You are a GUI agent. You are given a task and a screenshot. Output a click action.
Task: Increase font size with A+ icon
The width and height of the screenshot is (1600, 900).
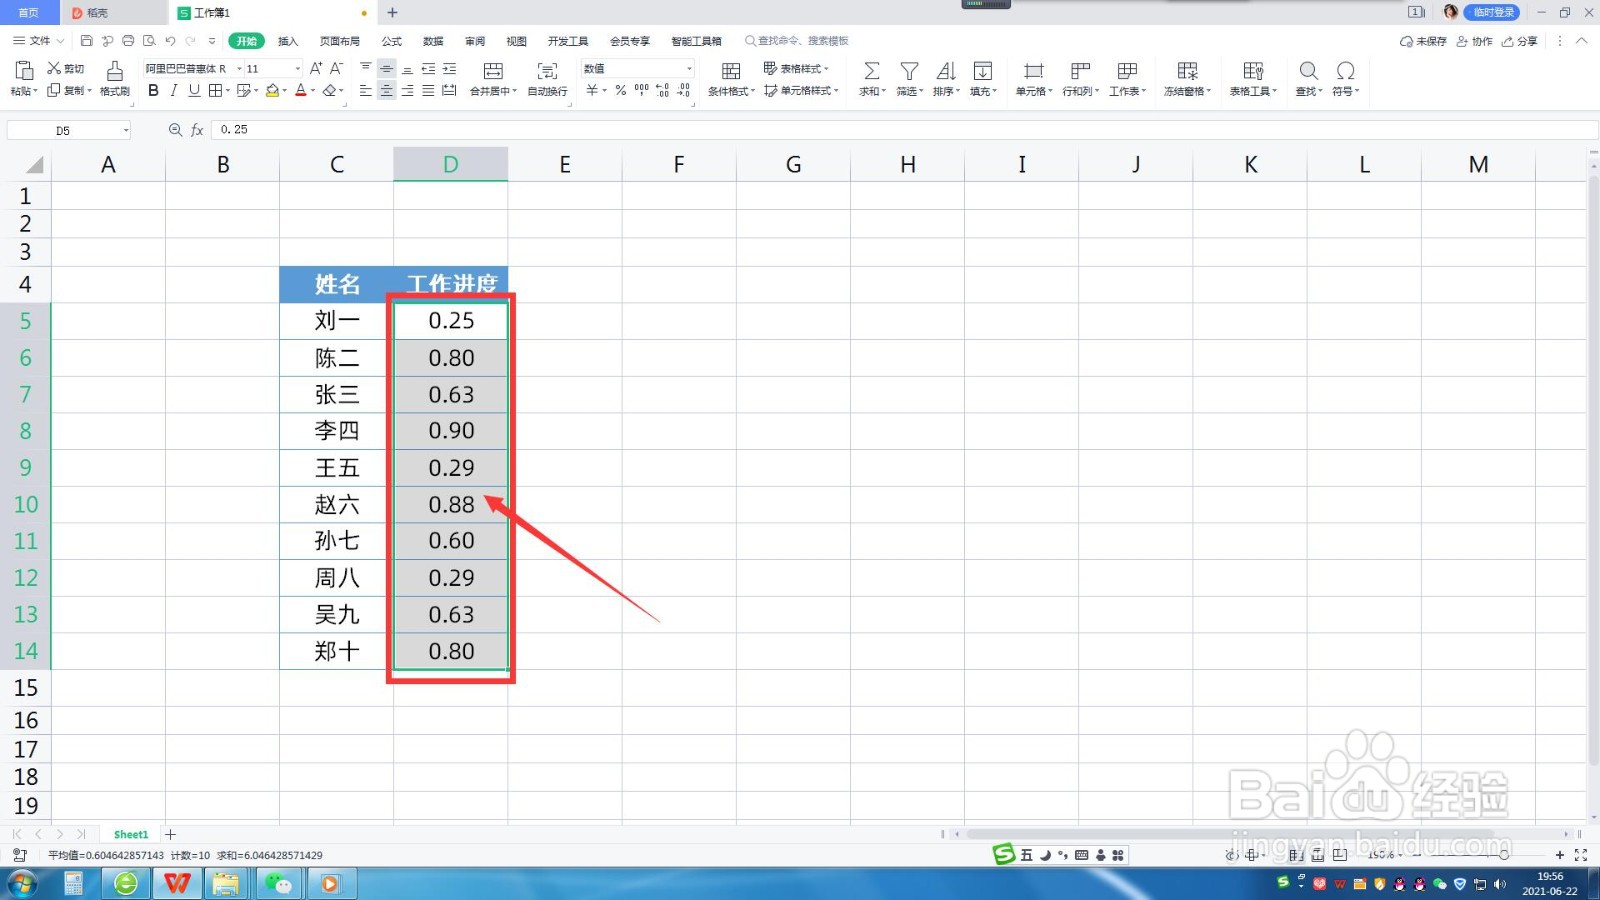tap(316, 68)
